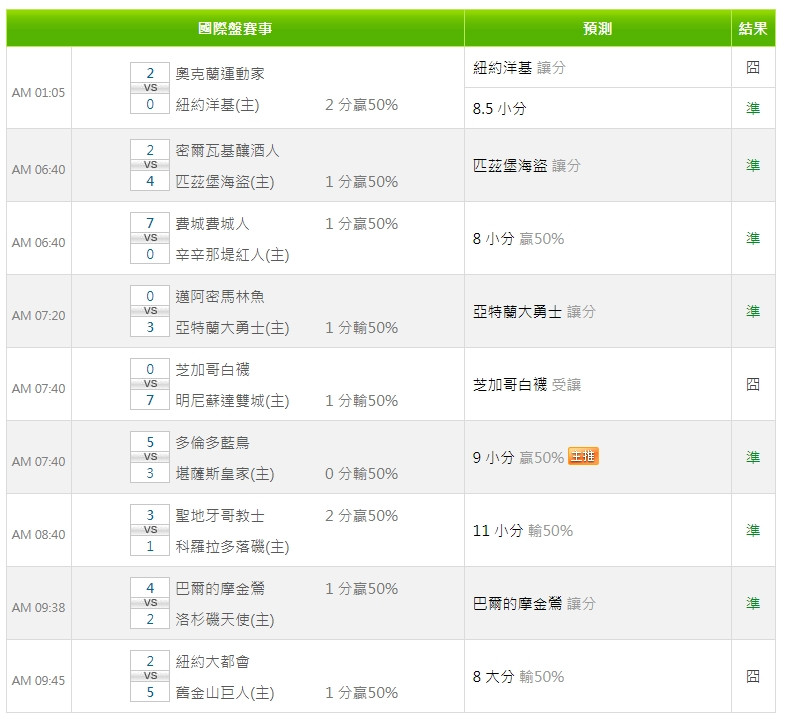Click the 結果 column header

(x=753, y=28)
